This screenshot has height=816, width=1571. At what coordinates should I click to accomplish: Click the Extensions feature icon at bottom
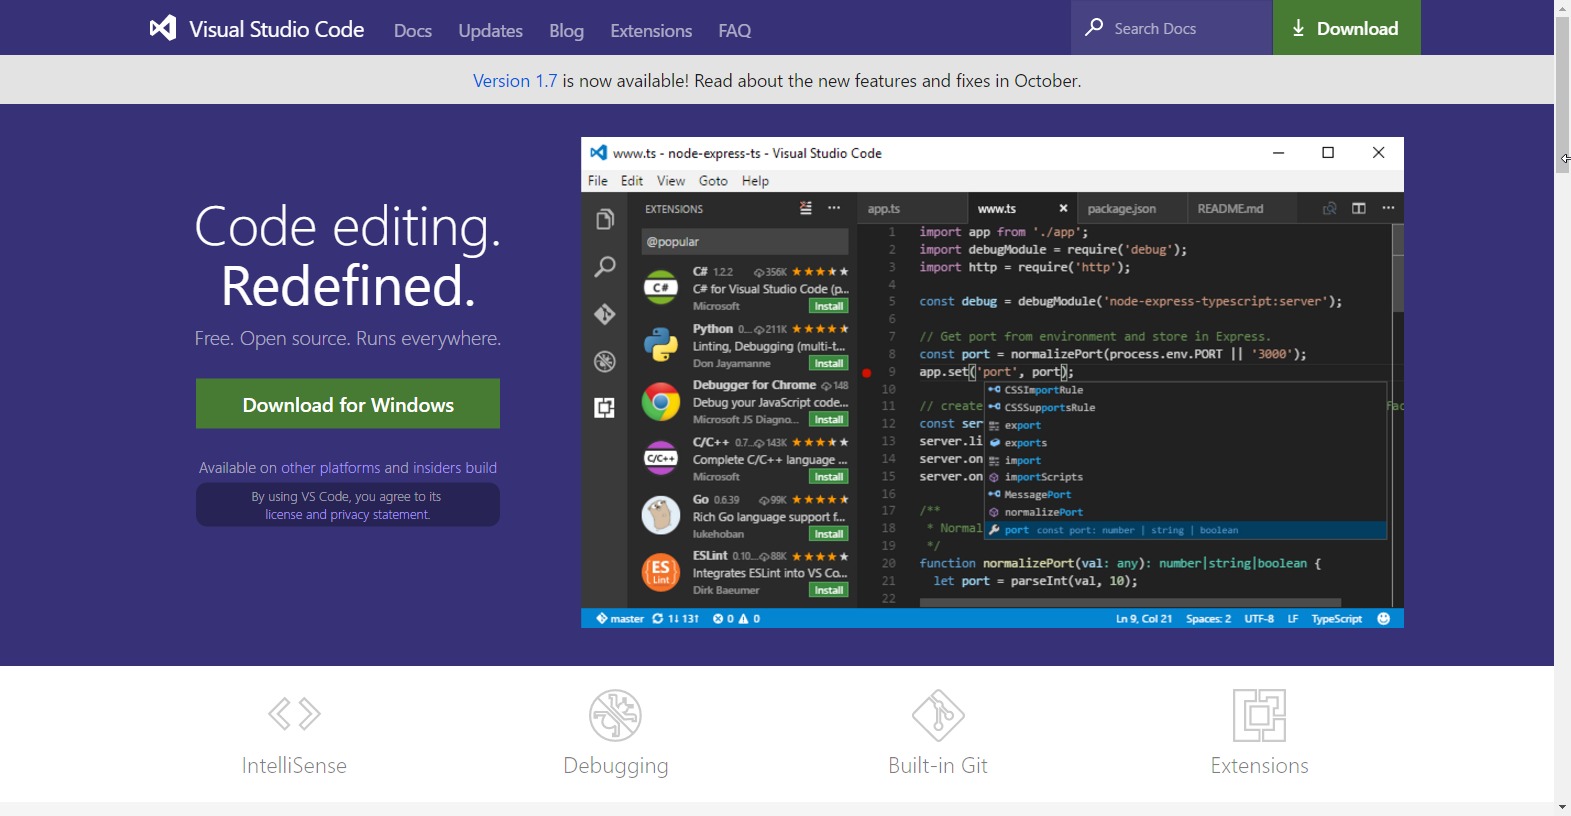pos(1259,715)
